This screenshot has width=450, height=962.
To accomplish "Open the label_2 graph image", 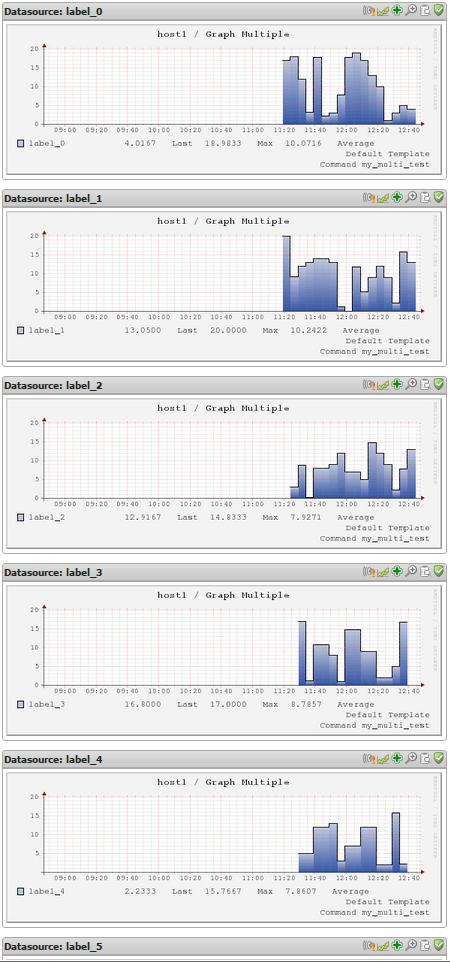I will tap(225, 473).
